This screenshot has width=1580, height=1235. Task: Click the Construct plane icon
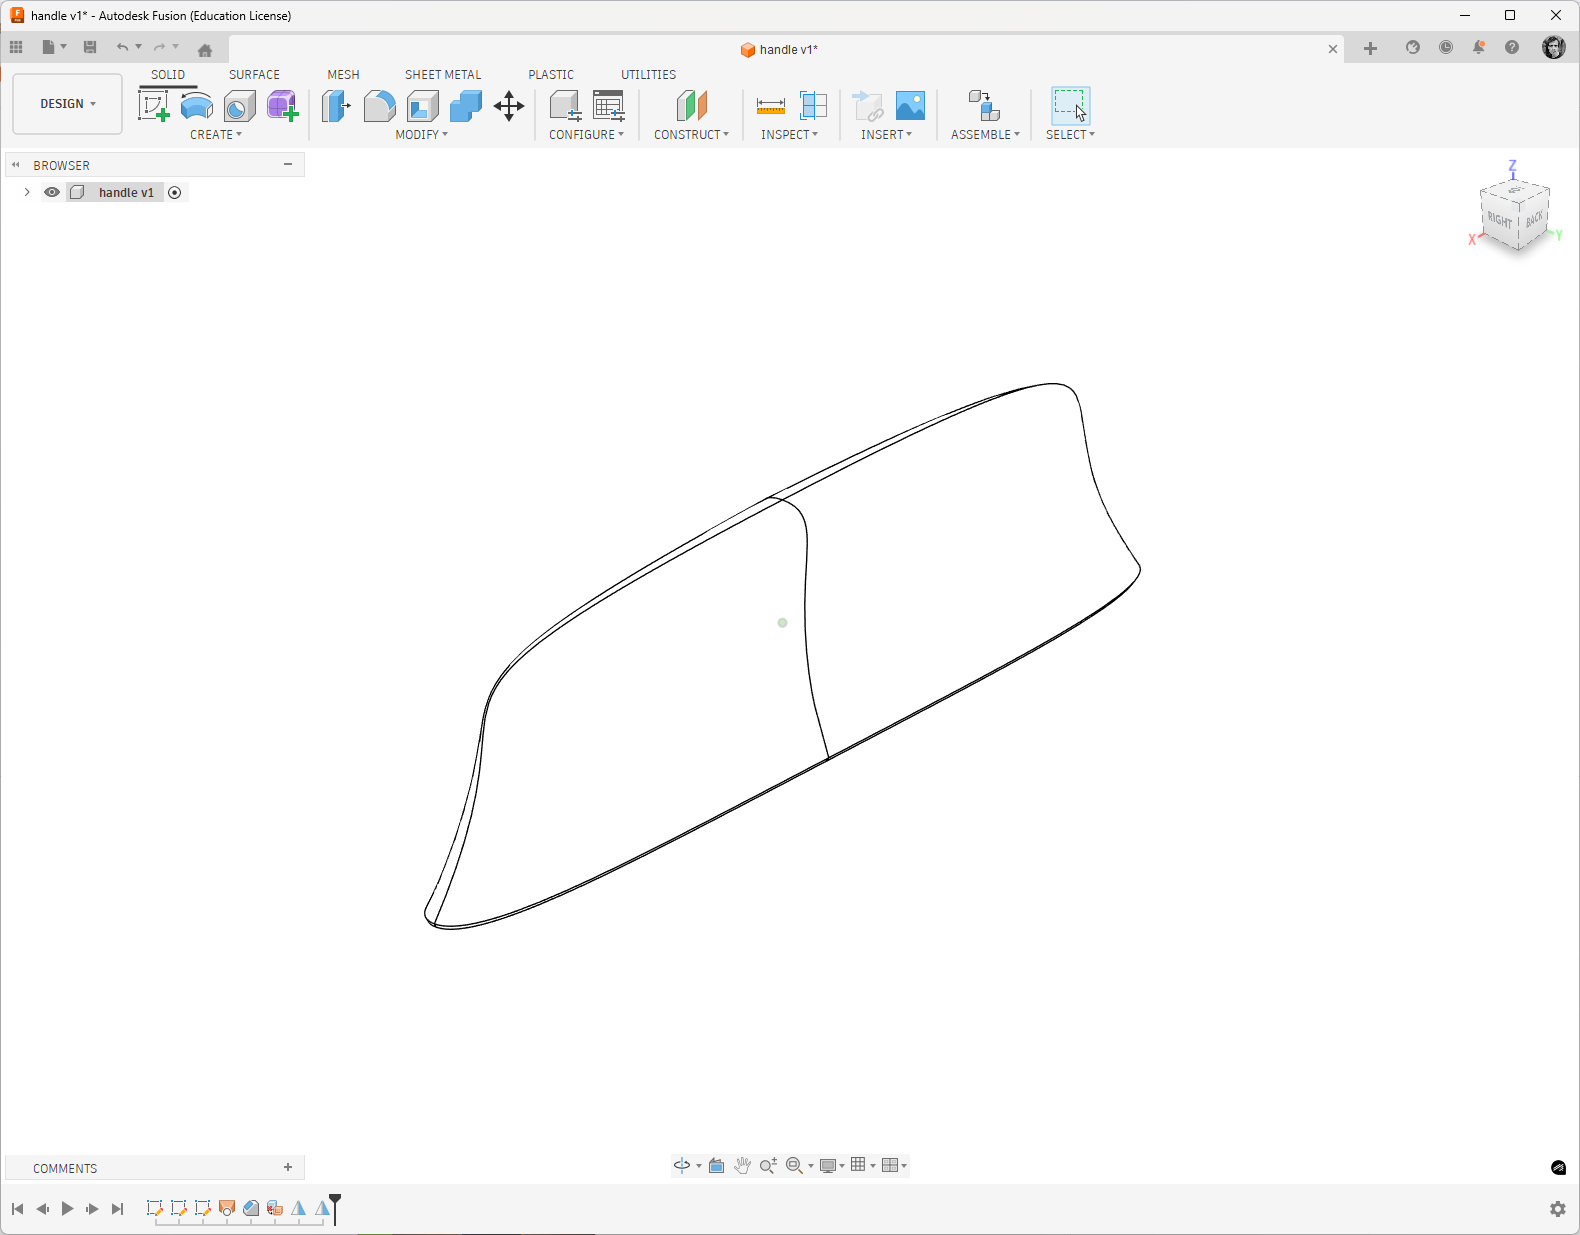point(691,105)
